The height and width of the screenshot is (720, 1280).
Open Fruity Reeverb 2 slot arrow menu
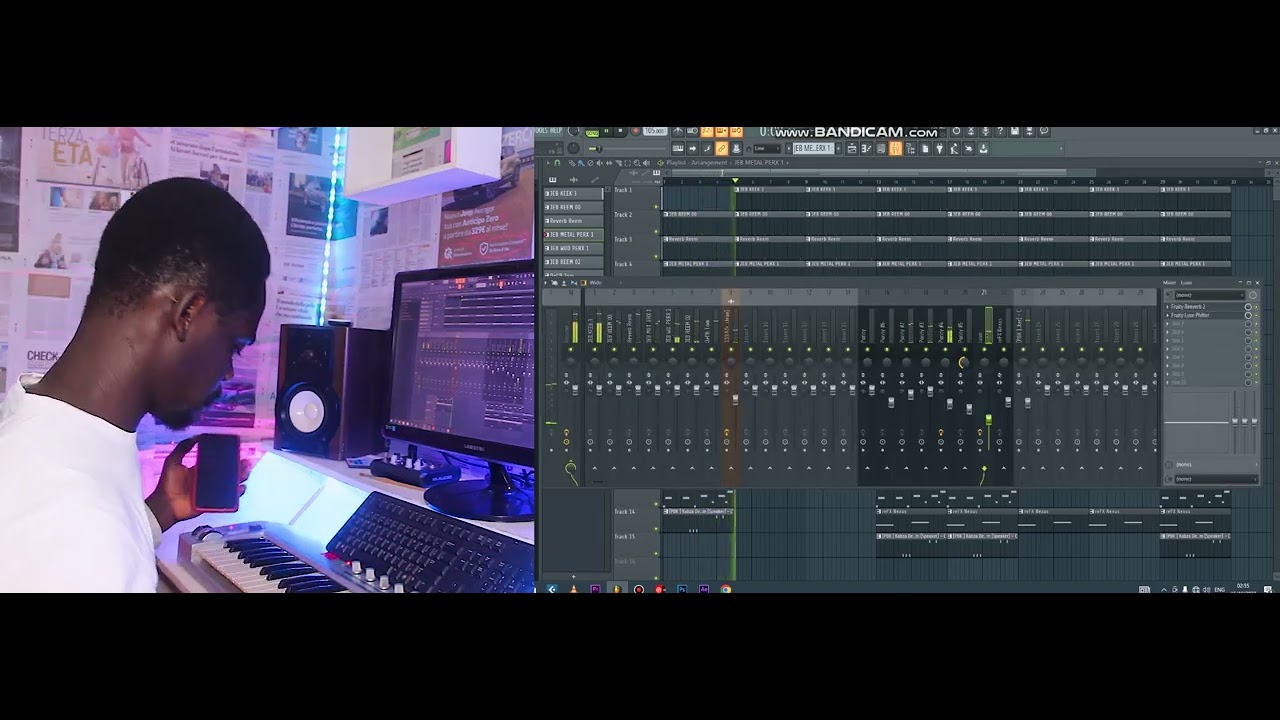(1167, 306)
